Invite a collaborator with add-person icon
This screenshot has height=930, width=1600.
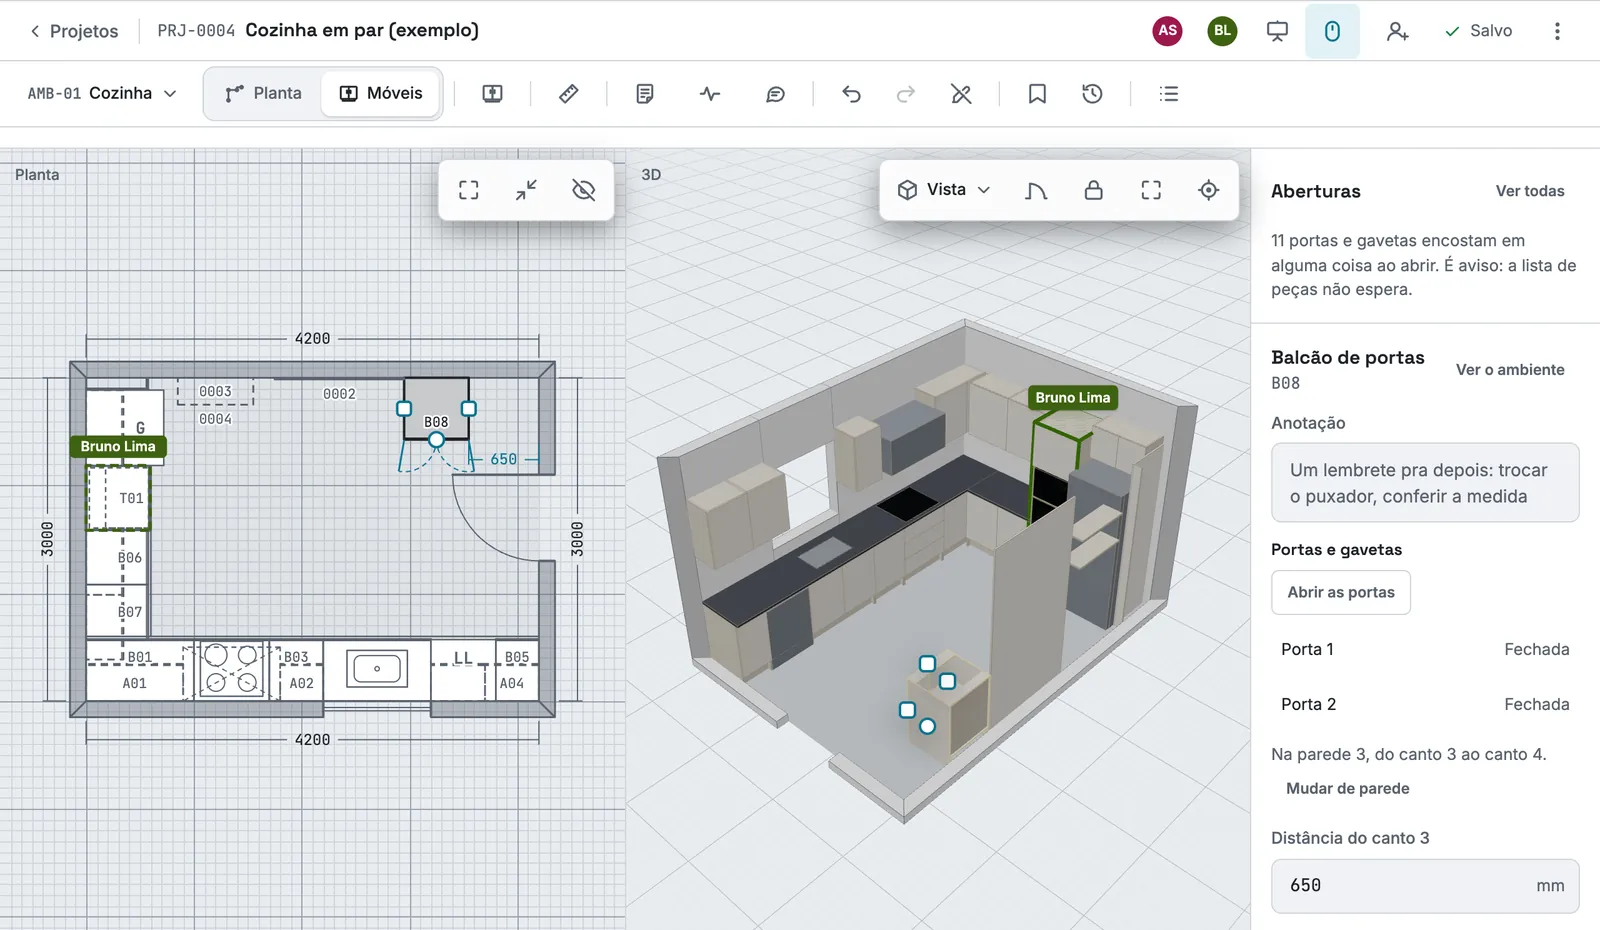(x=1397, y=31)
